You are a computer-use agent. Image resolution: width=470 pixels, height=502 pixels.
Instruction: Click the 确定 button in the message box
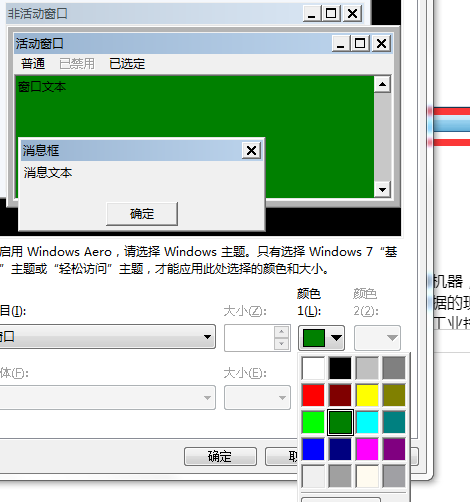point(142,214)
